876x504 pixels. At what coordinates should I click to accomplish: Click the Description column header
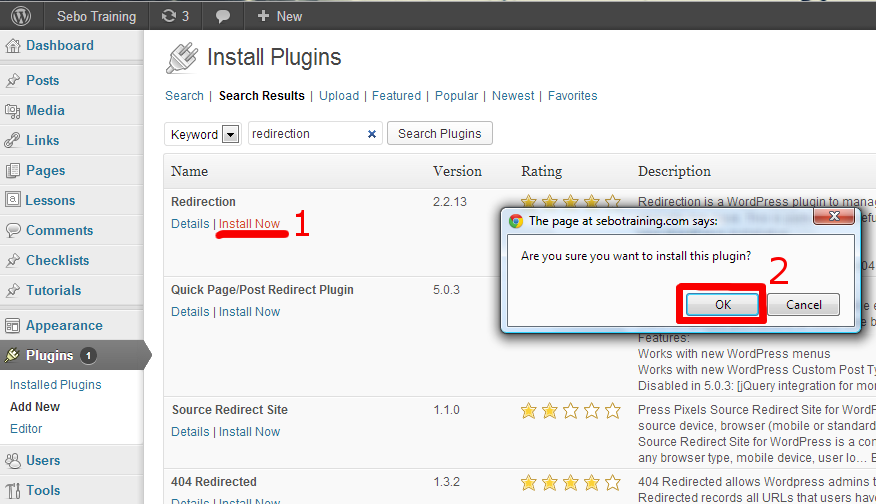point(674,171)
